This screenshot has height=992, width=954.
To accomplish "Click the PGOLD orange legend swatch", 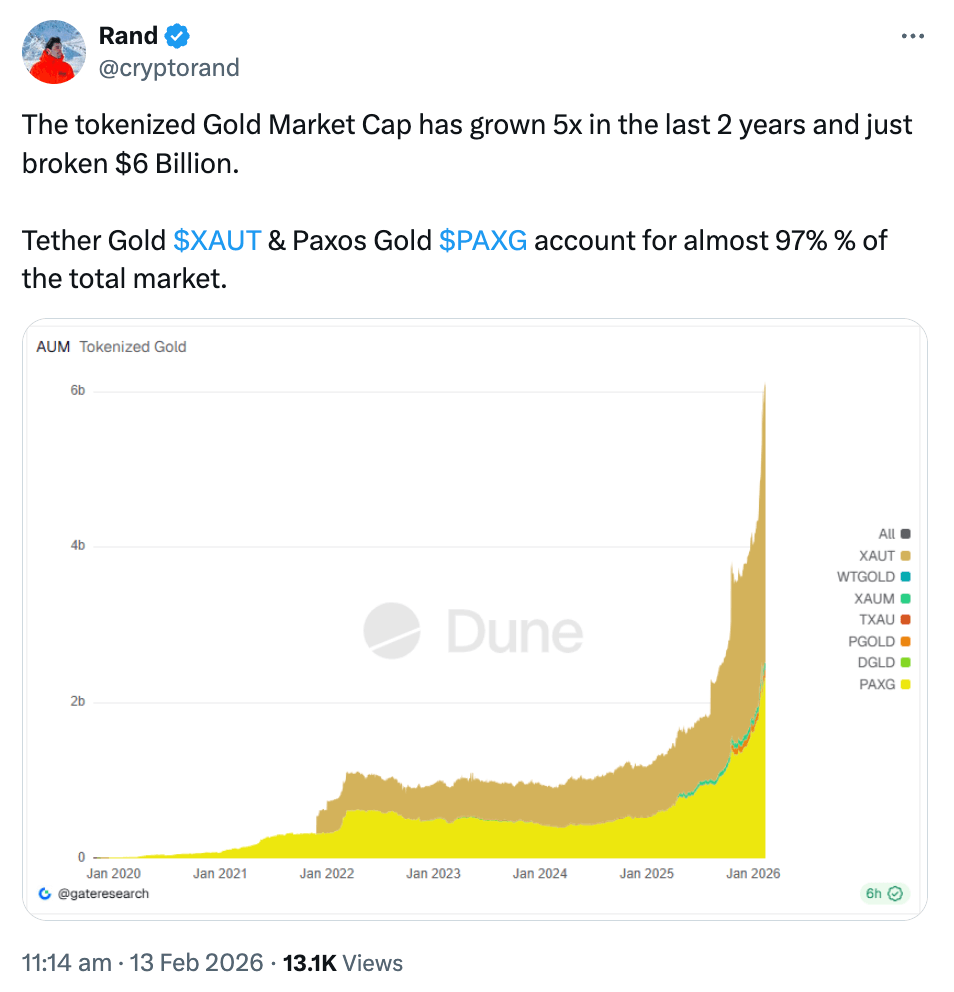I will (905, 641).
